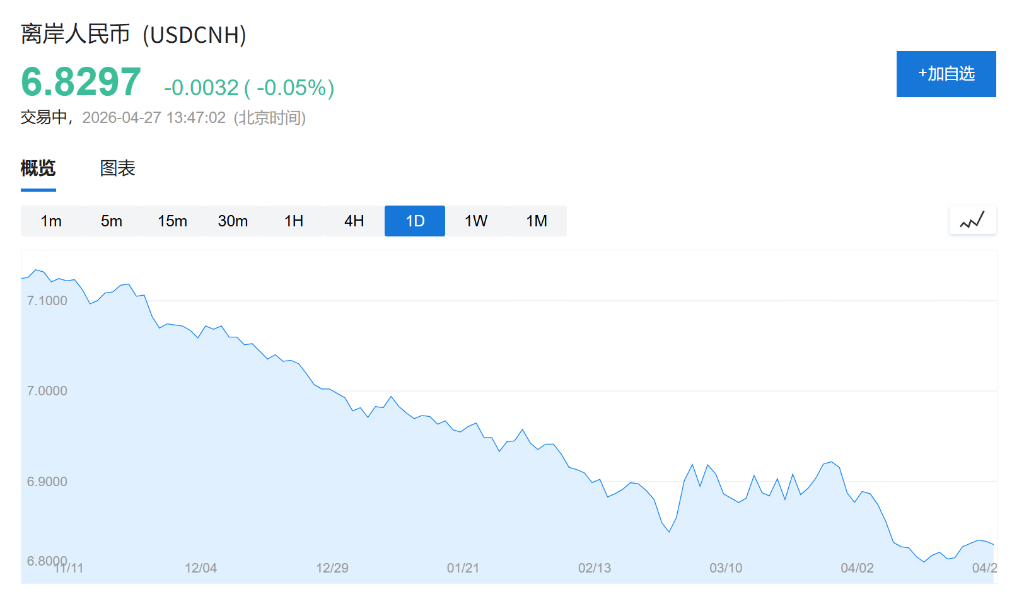Screen dimensions: 1024x597
Task: Click the 6.8297 current price
Action: pyautogui.click(x=81, y=82)
